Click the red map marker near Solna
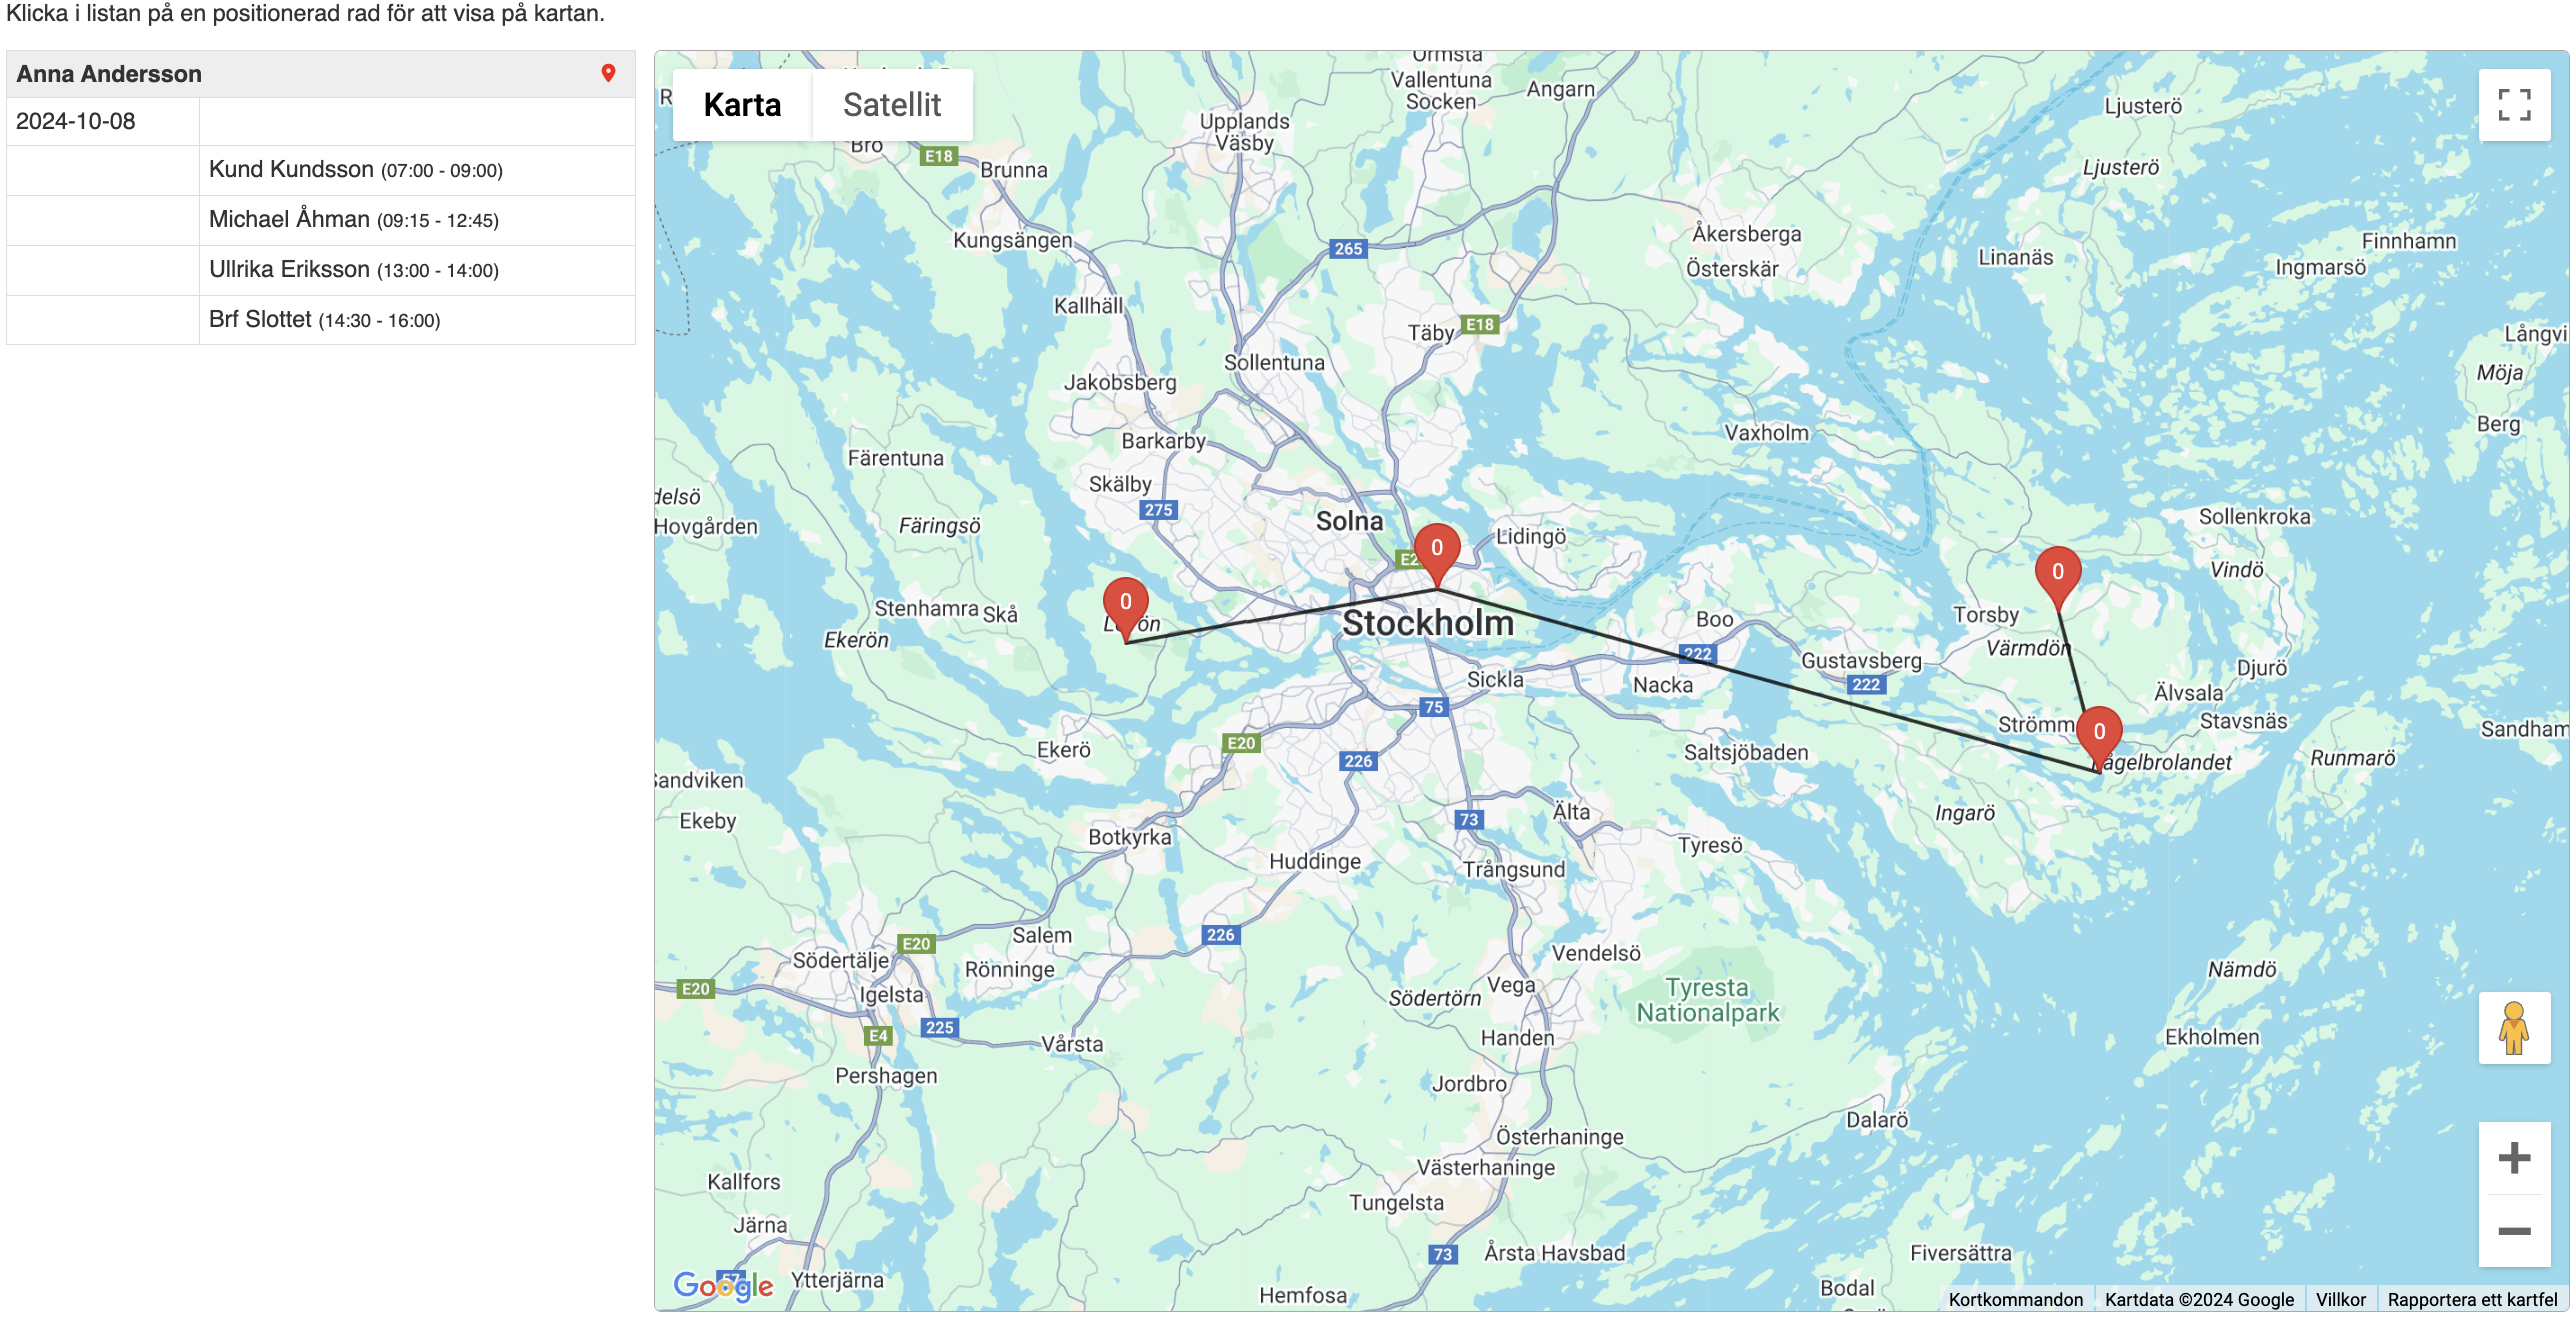 (1437, 555)
